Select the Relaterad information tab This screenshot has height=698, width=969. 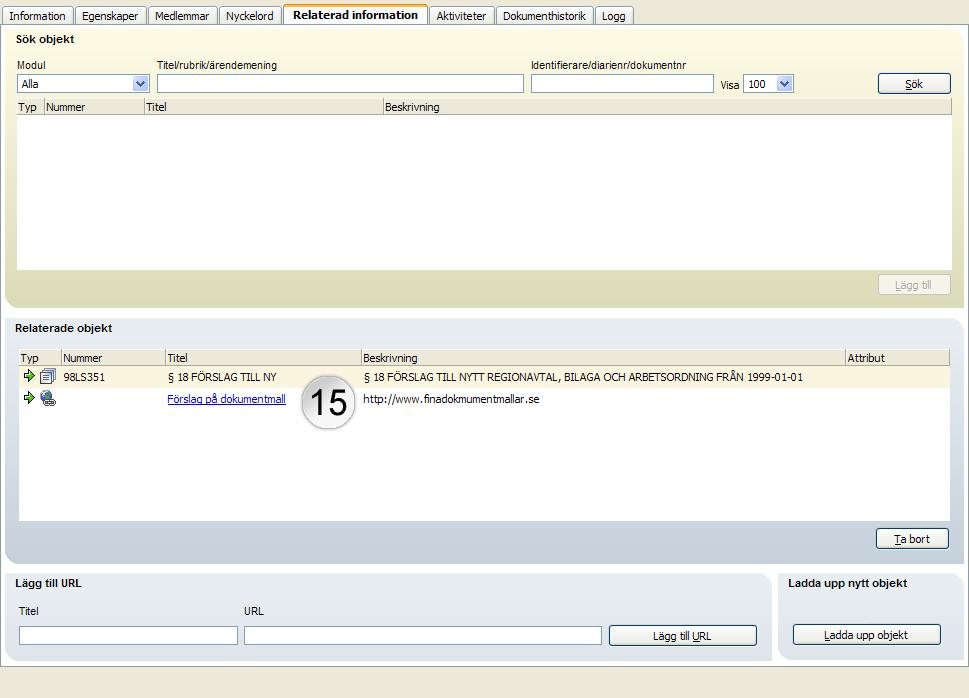point(355,15)
